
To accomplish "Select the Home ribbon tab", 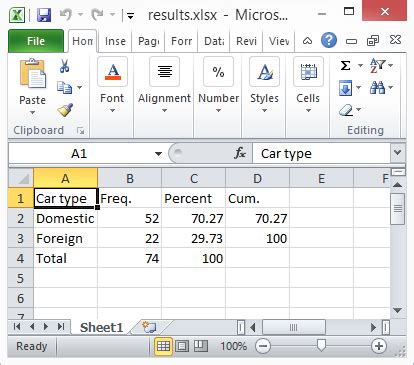I will click(x=82, y=41).
